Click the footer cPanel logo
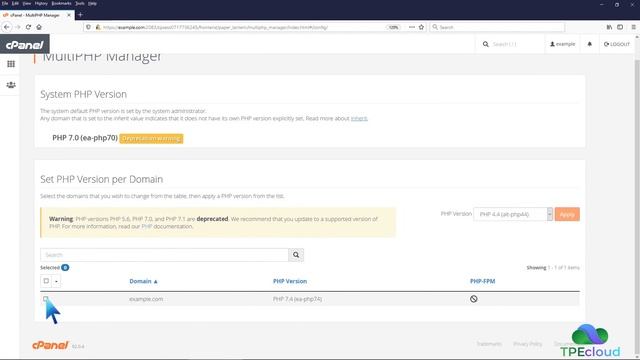 tap(50, 345)
